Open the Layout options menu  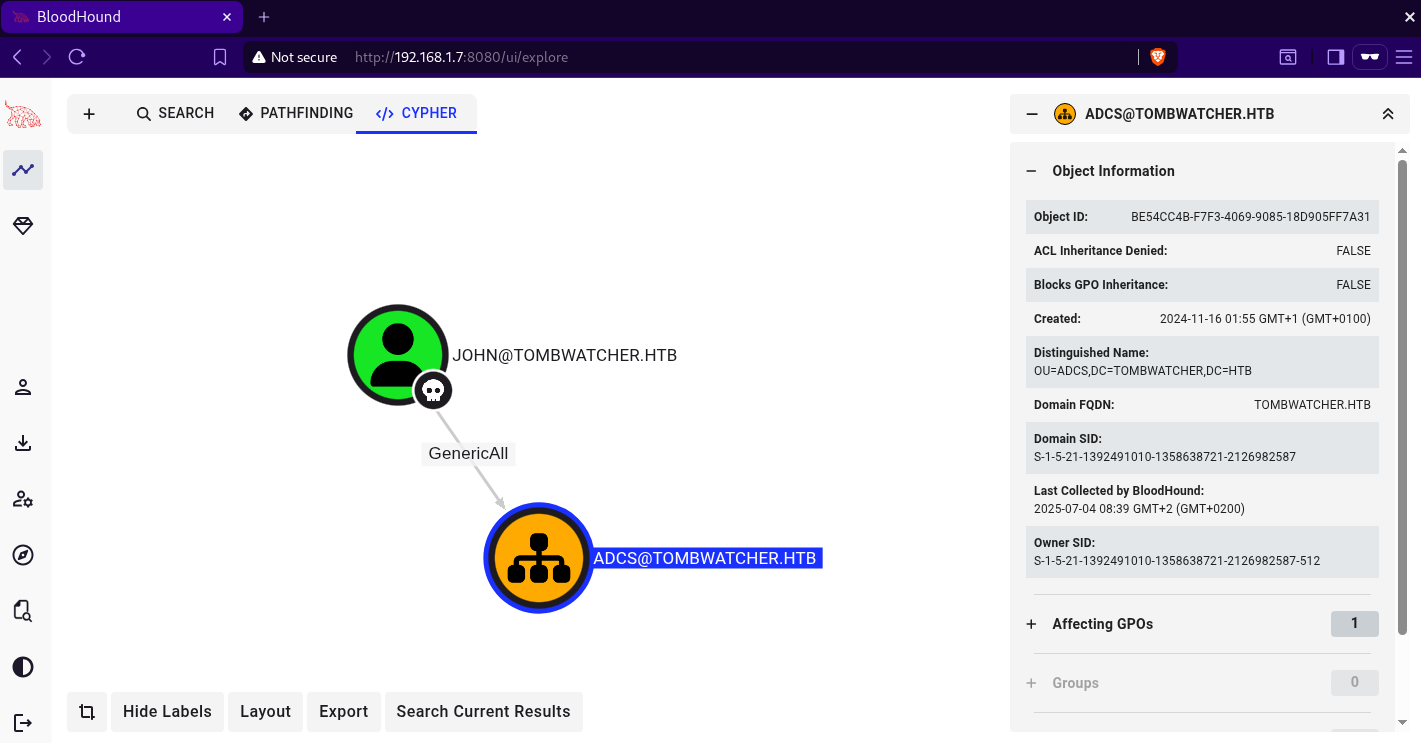coord(265,712)
